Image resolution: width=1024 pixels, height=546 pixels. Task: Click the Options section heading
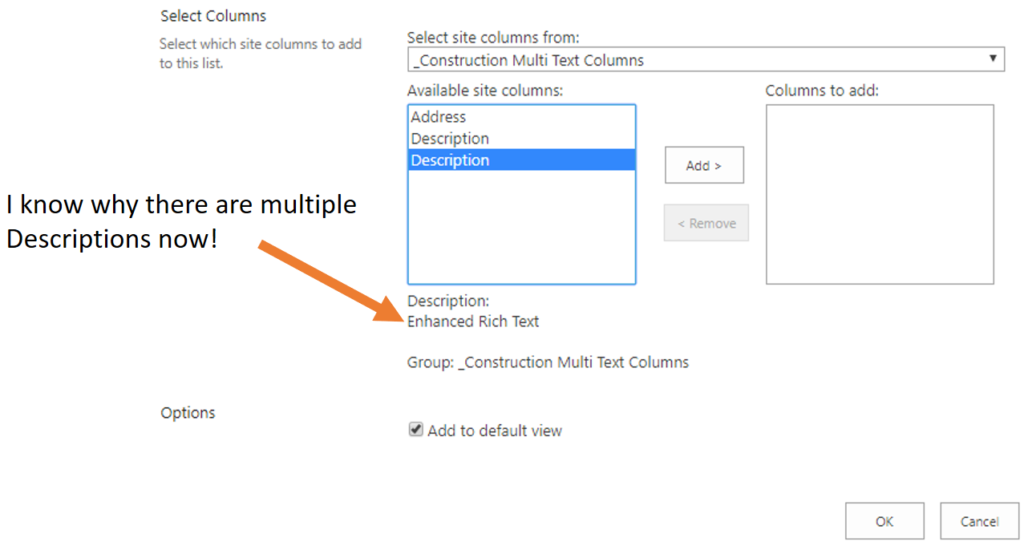pyautogui.click(x=187, y=413)
